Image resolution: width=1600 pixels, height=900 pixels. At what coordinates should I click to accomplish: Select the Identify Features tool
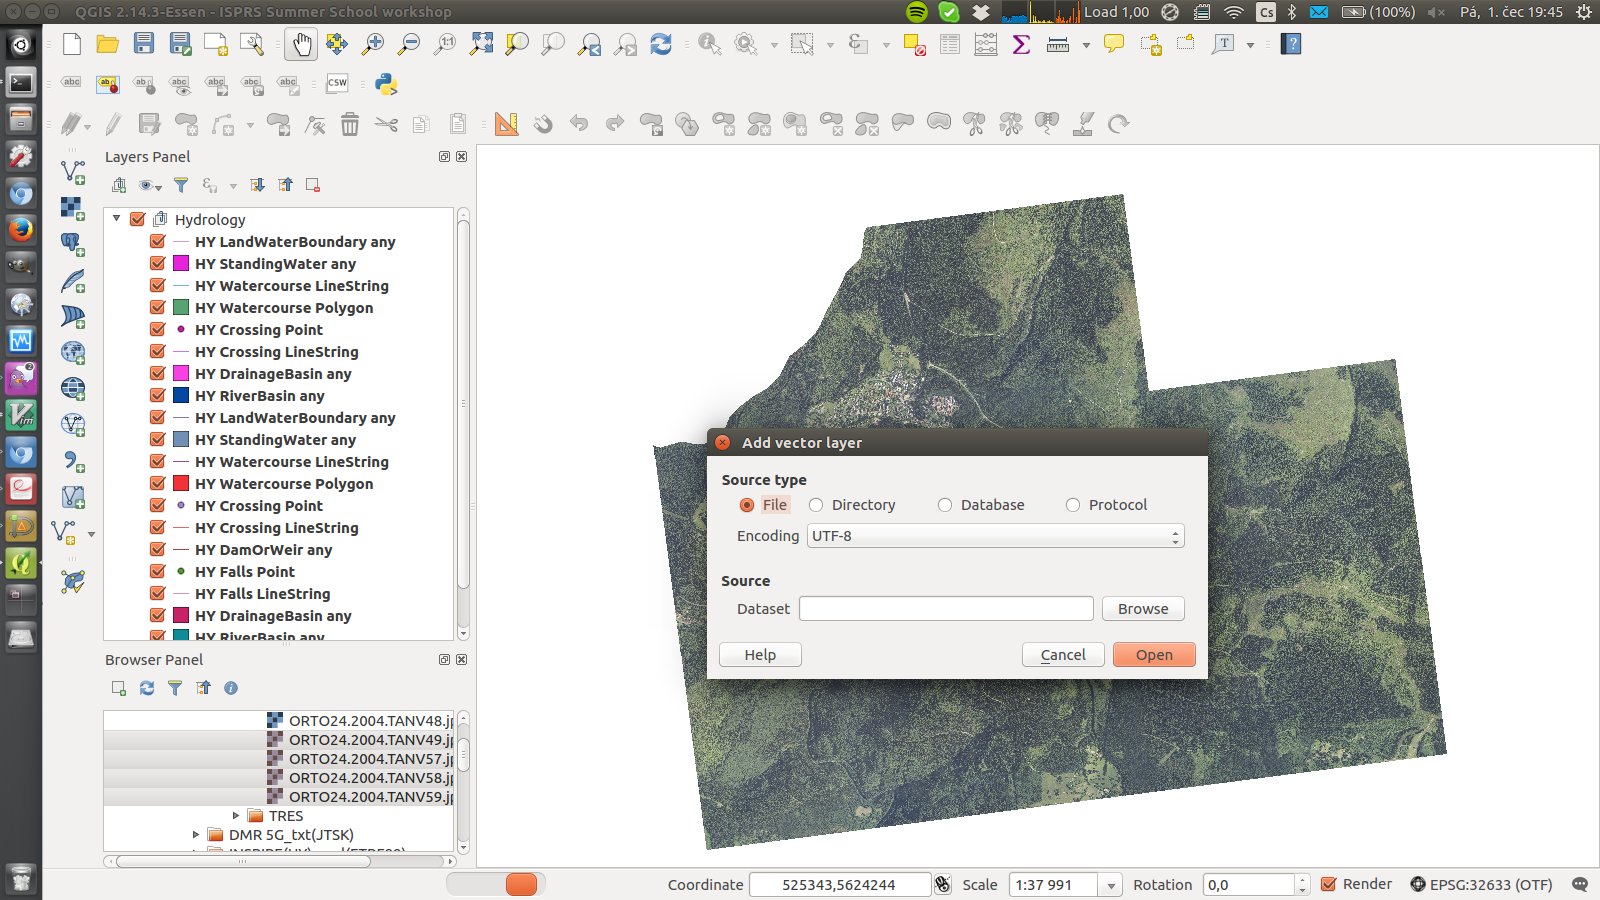[x=710, y=44]
